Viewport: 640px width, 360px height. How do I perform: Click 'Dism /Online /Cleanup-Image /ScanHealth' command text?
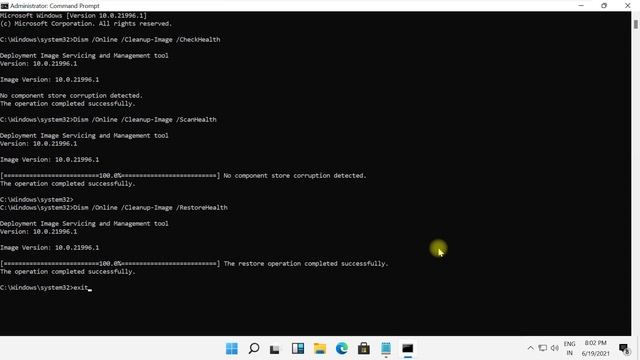[145, 120]
